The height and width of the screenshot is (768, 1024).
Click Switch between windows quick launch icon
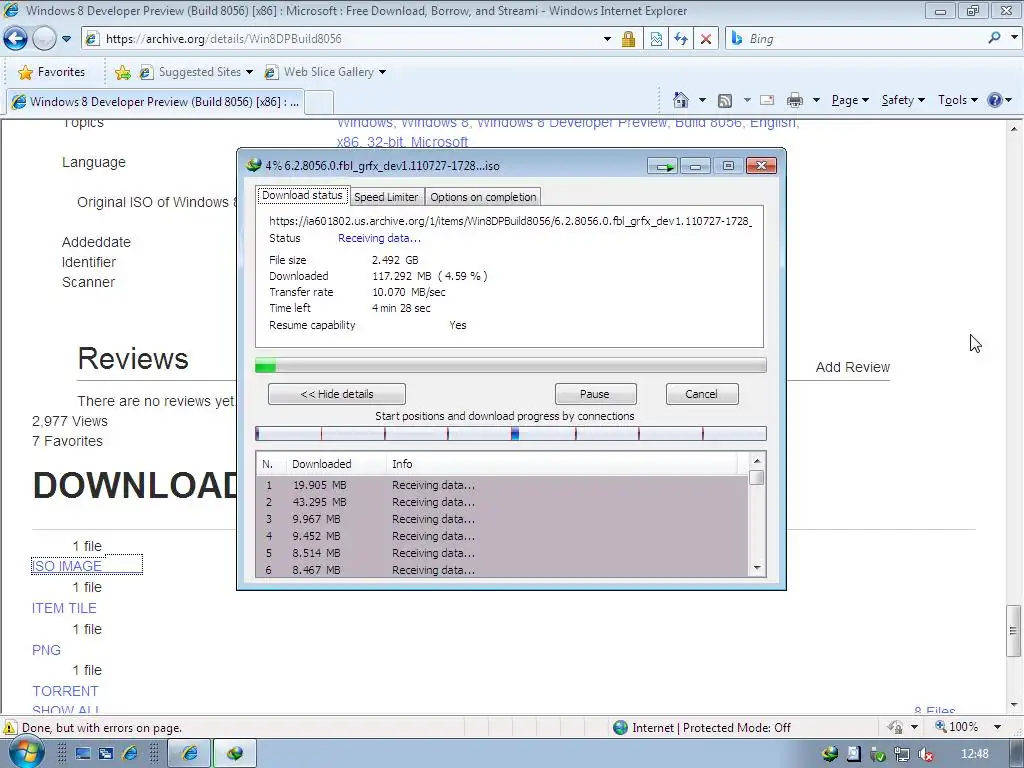coord(106,754)
